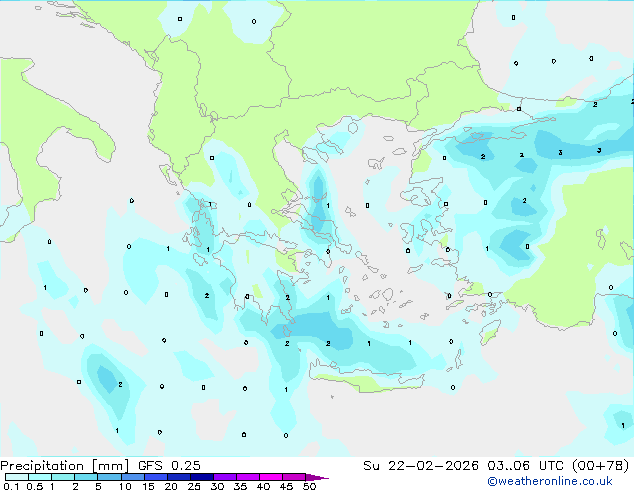
Task: Open the weatheronline.co.uk copyright link
Action: coord(549,481)
